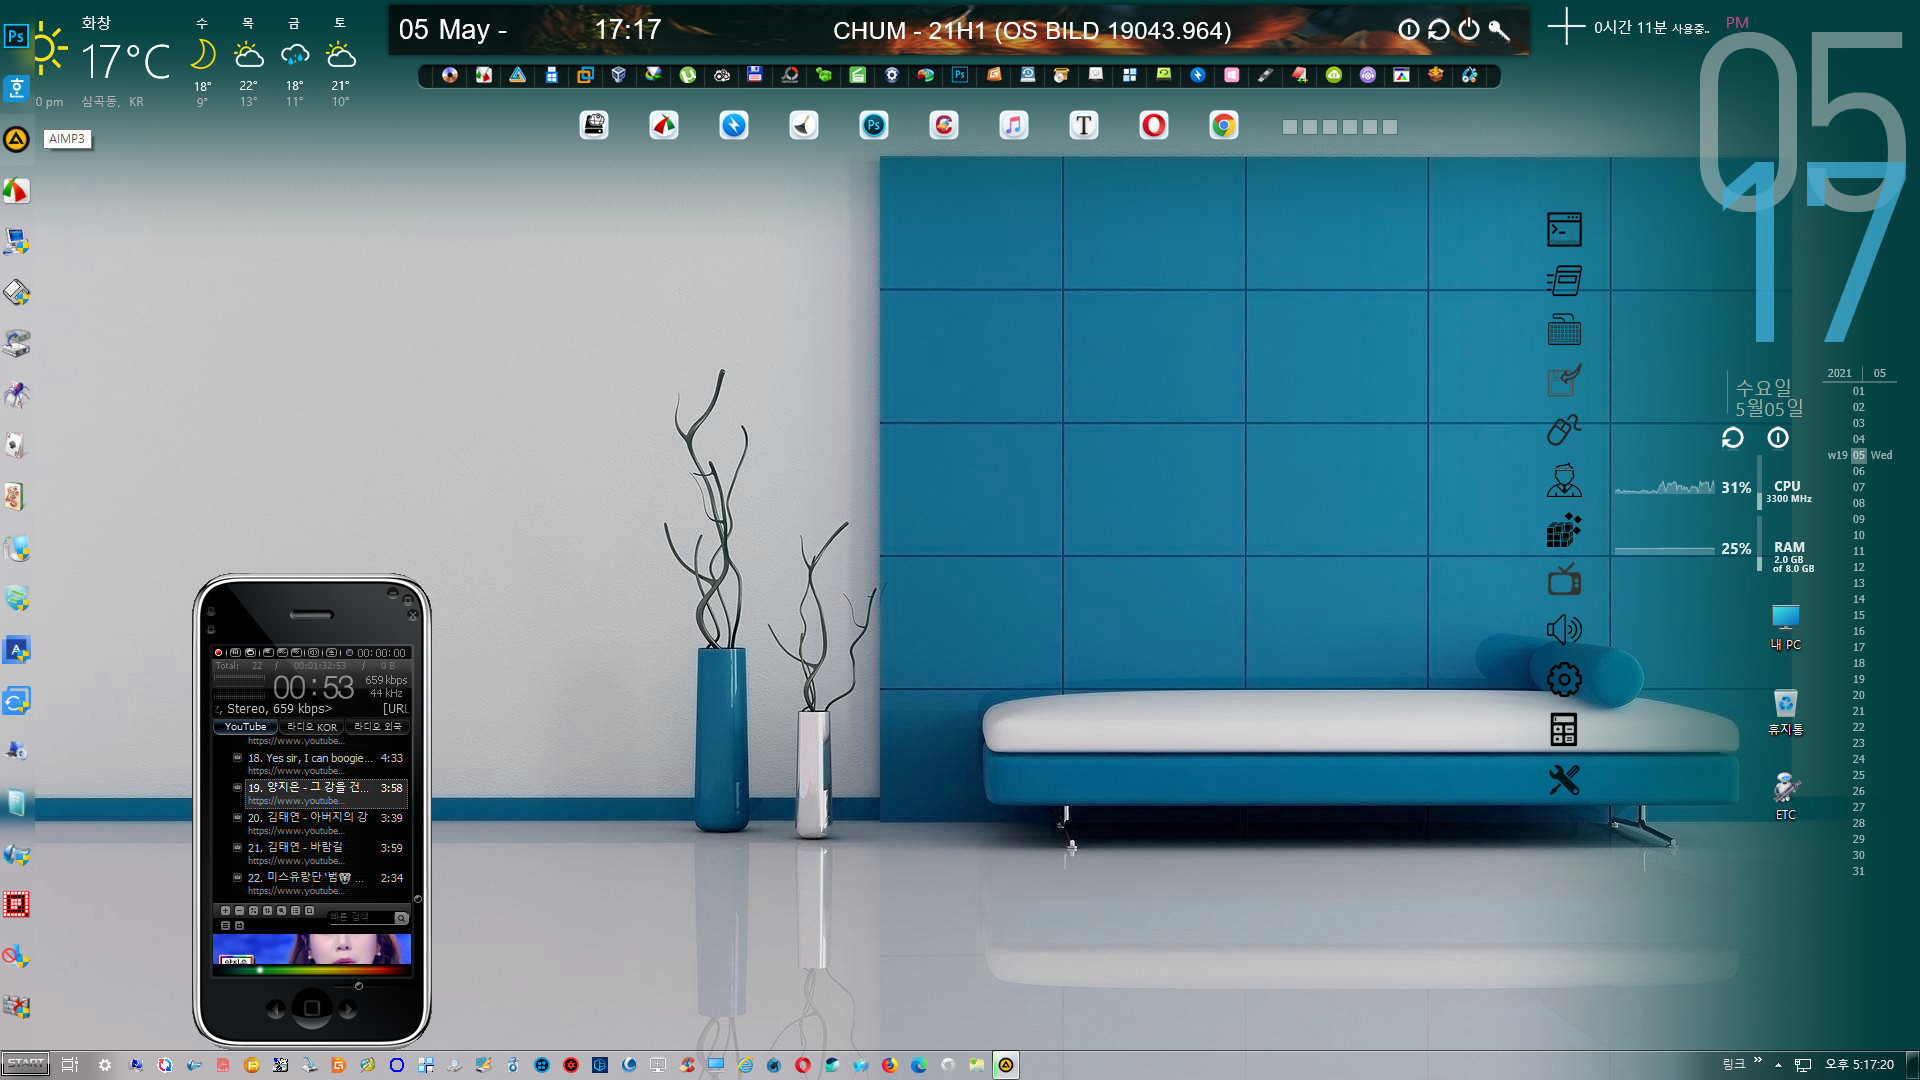The image size is (1920, 1080).
Task: Open the command prompt icon on blue panel
Action: pyautogui.click(x=1564, y=230)
